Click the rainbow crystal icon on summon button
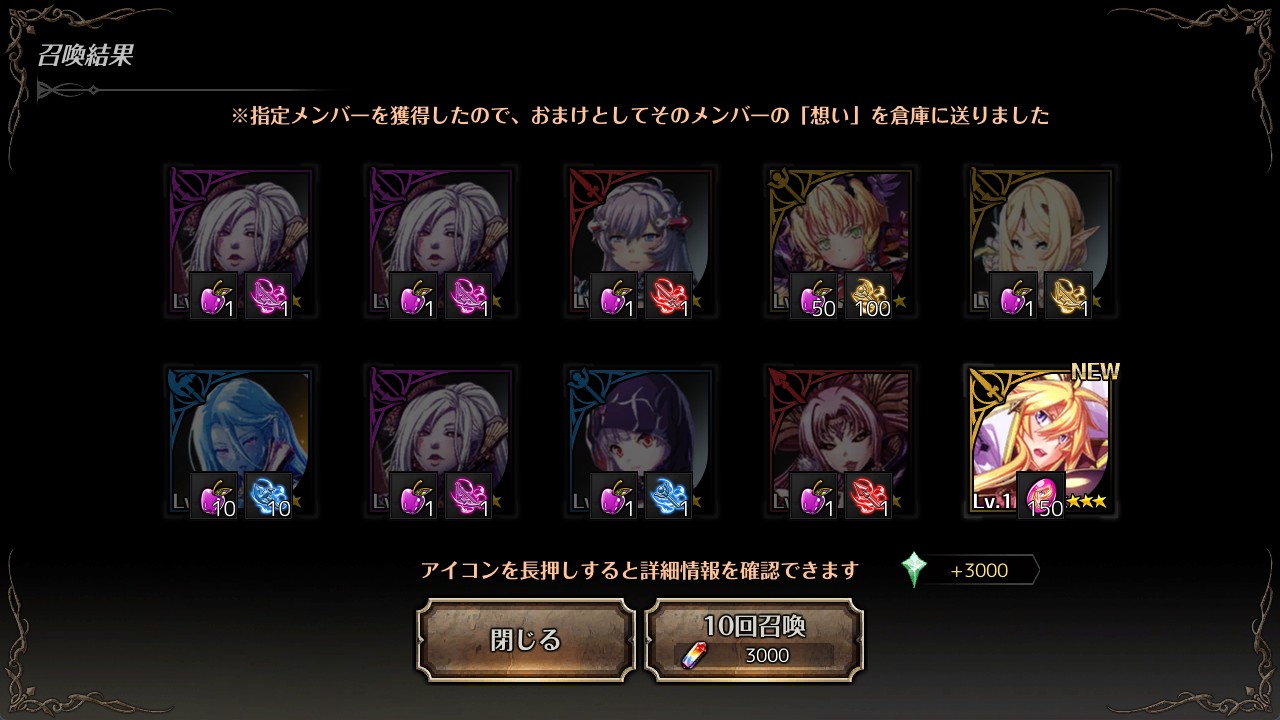1280x720 pixels. [692, 655]
